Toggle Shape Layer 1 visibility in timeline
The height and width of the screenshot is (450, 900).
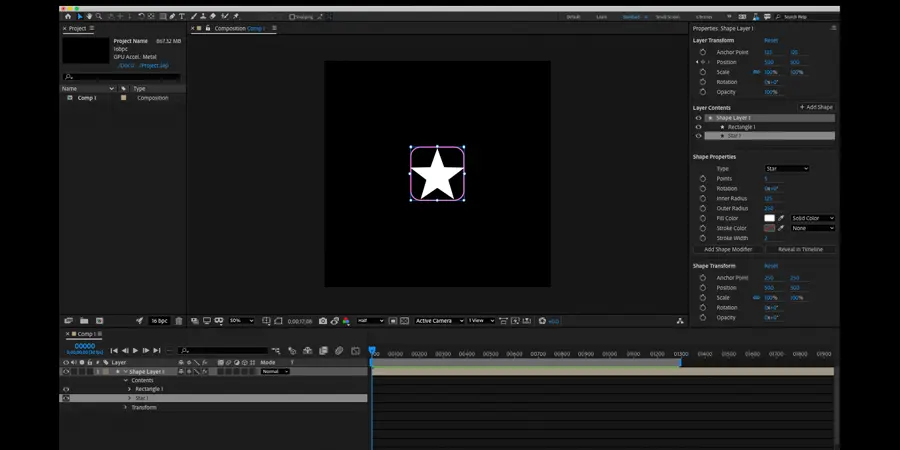[66, 371]
